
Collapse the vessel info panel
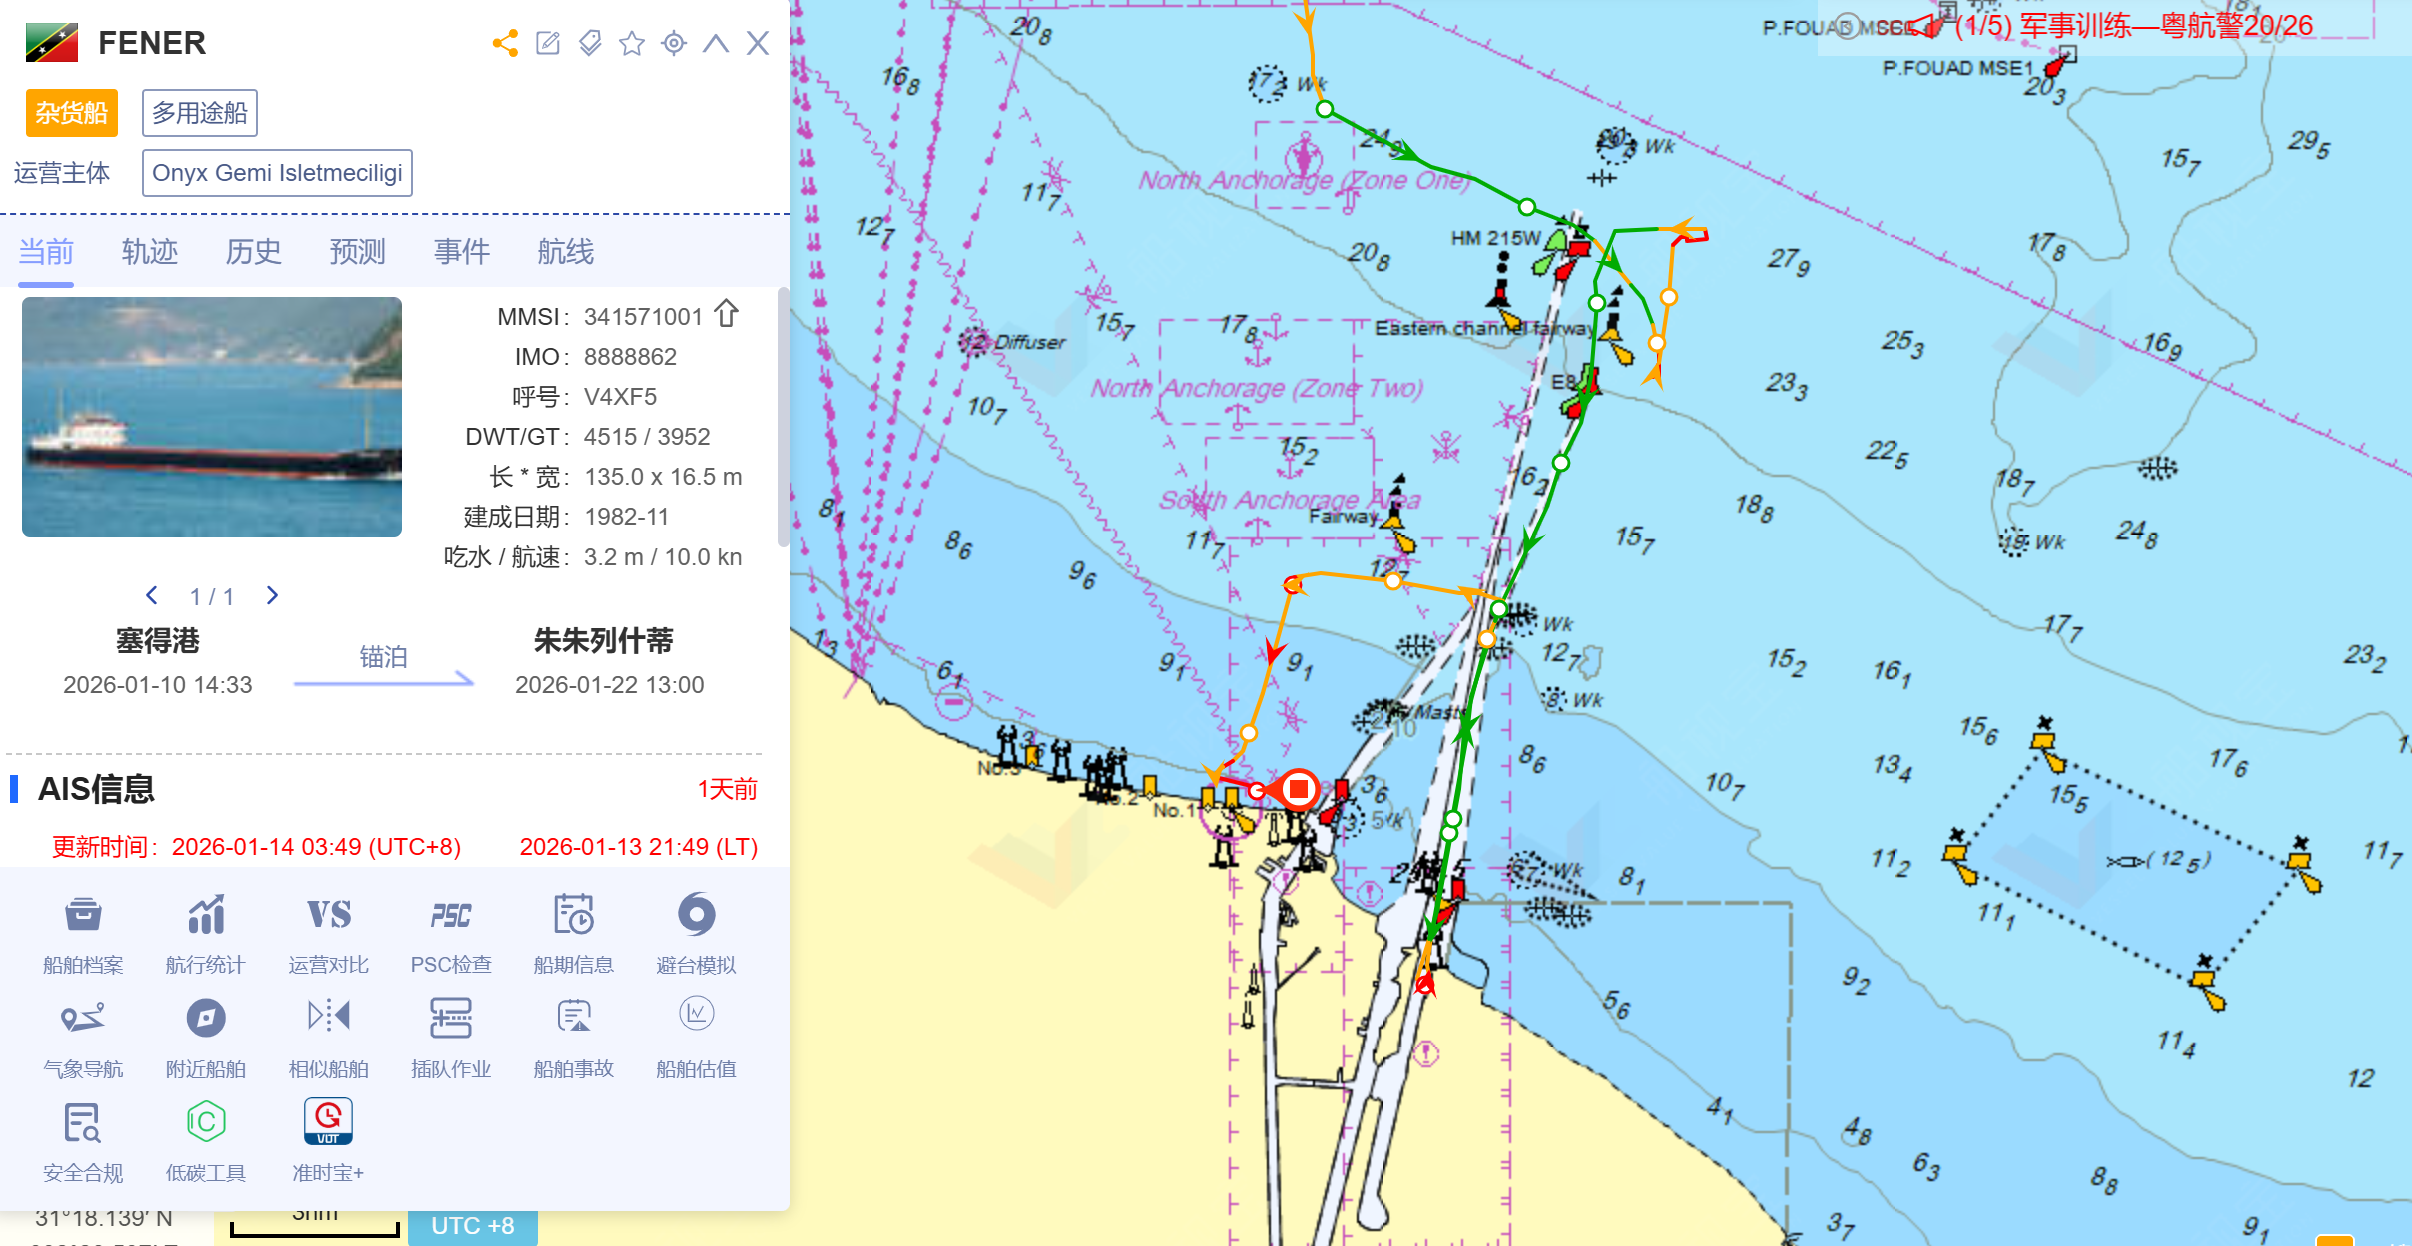(x=716, y=43)
